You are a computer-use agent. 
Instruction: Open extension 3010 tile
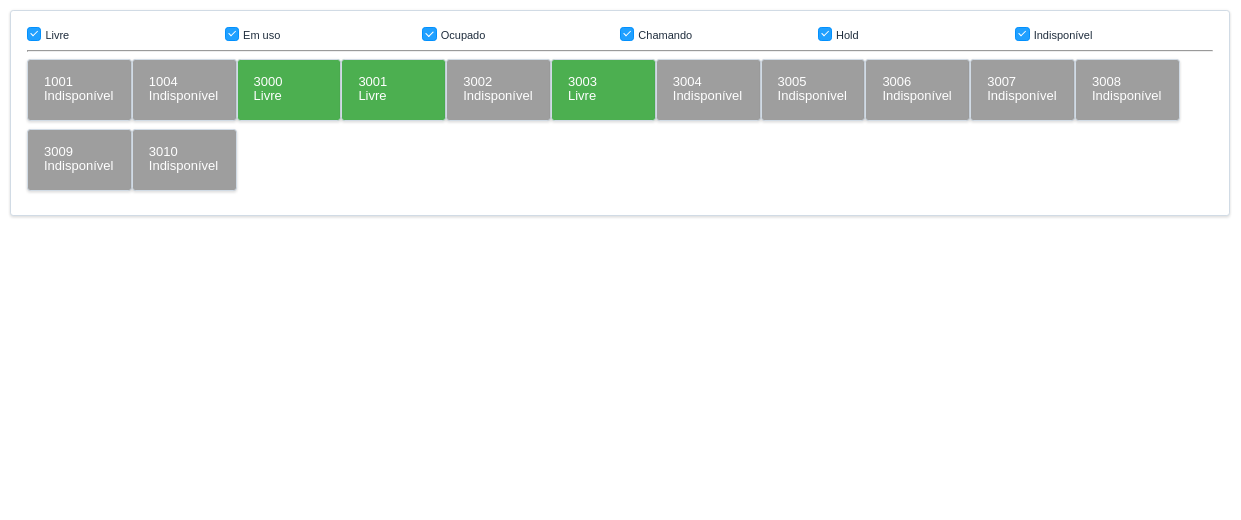point(184,160)
